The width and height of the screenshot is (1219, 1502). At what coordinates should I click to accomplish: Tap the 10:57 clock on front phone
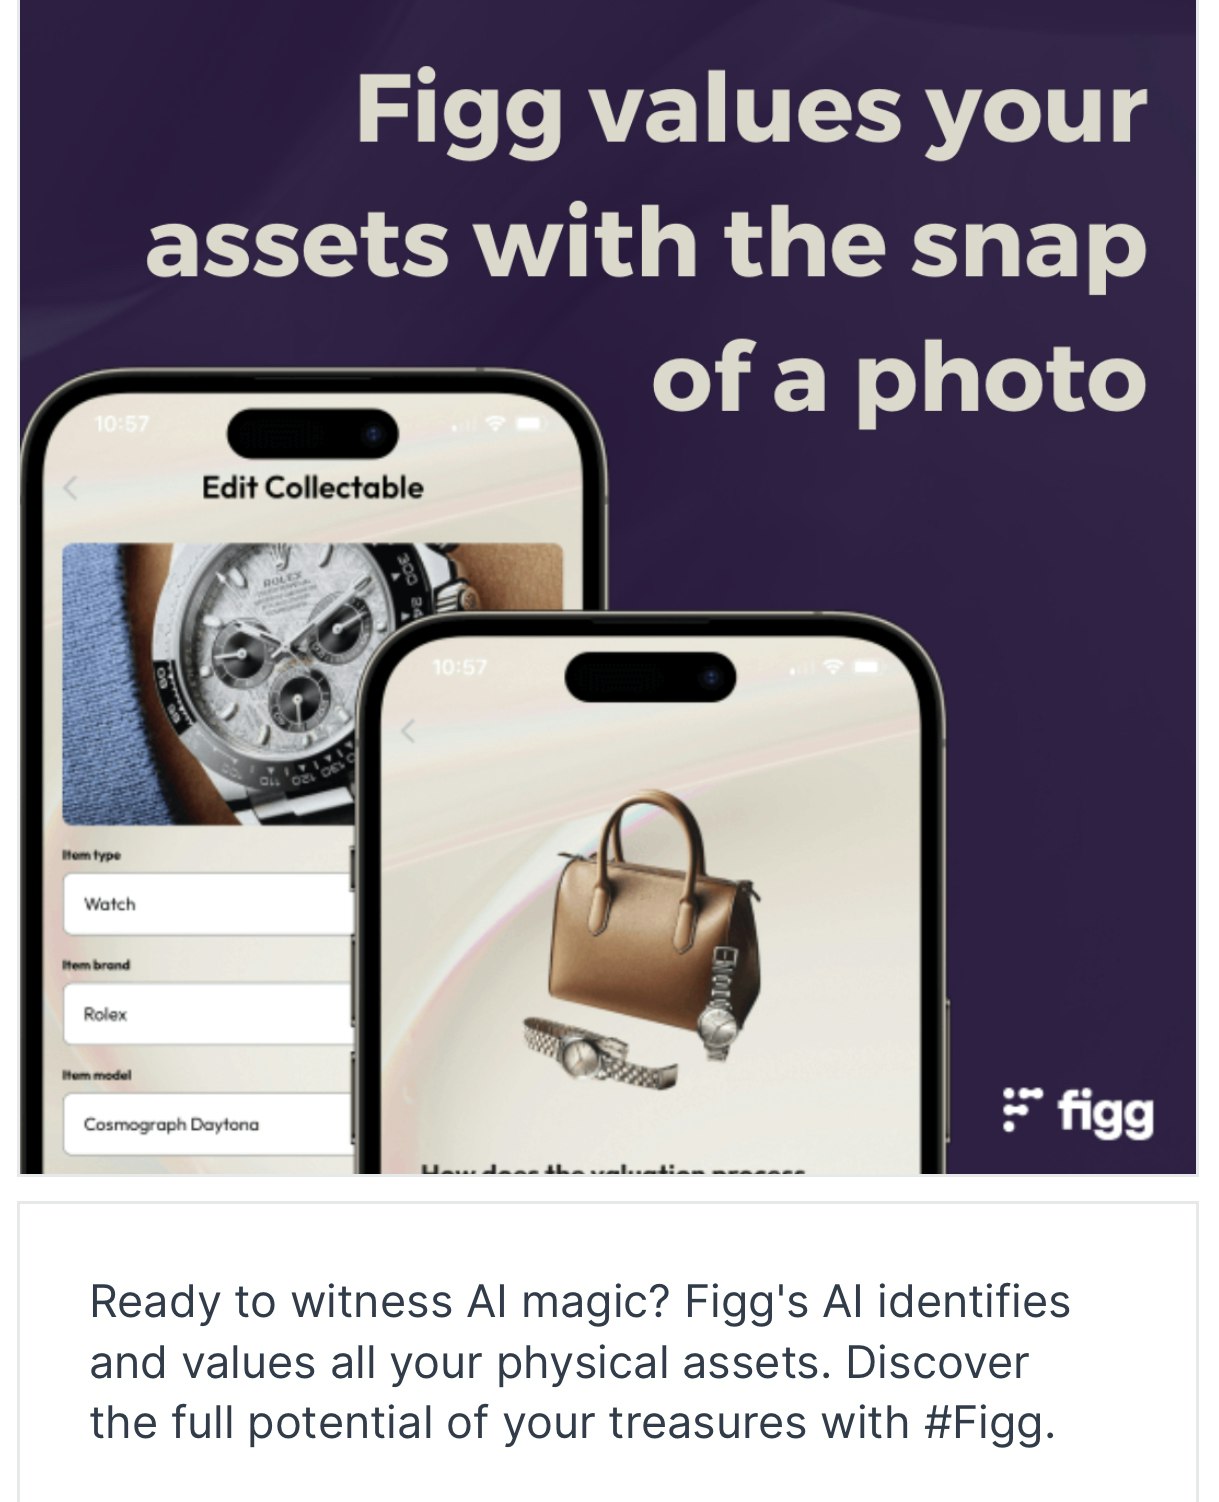459,667
